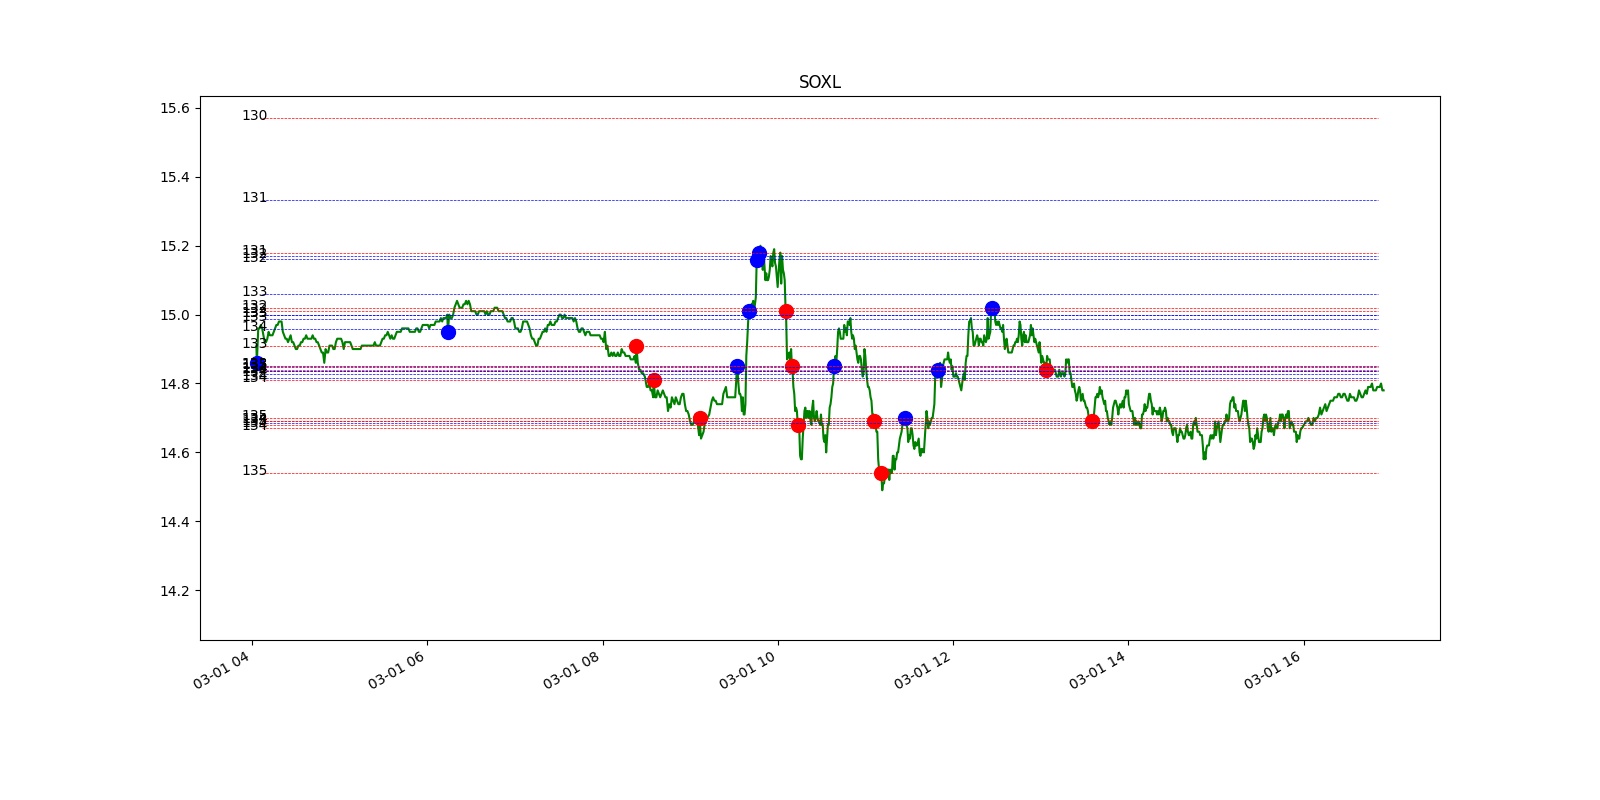
Task: Click the 03-01 10 x-axis label
Action: (x=747, y=670)
